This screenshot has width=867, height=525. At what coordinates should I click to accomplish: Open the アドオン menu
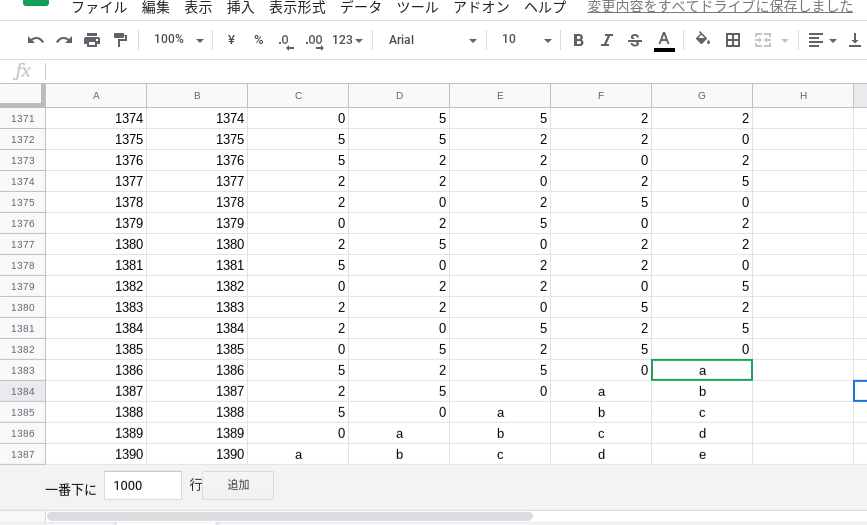pos(482,7)
